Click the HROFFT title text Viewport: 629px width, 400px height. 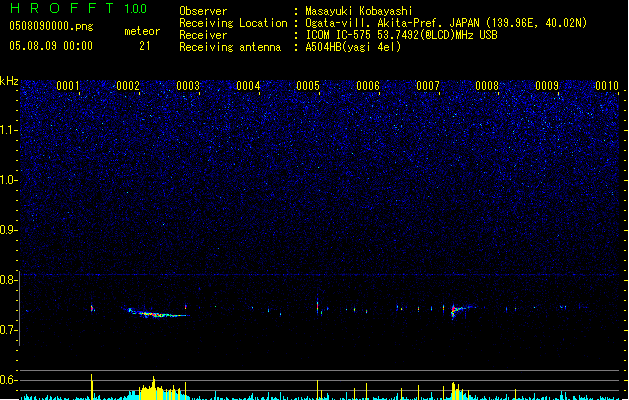pyautogui.click(x=62, y=8)
